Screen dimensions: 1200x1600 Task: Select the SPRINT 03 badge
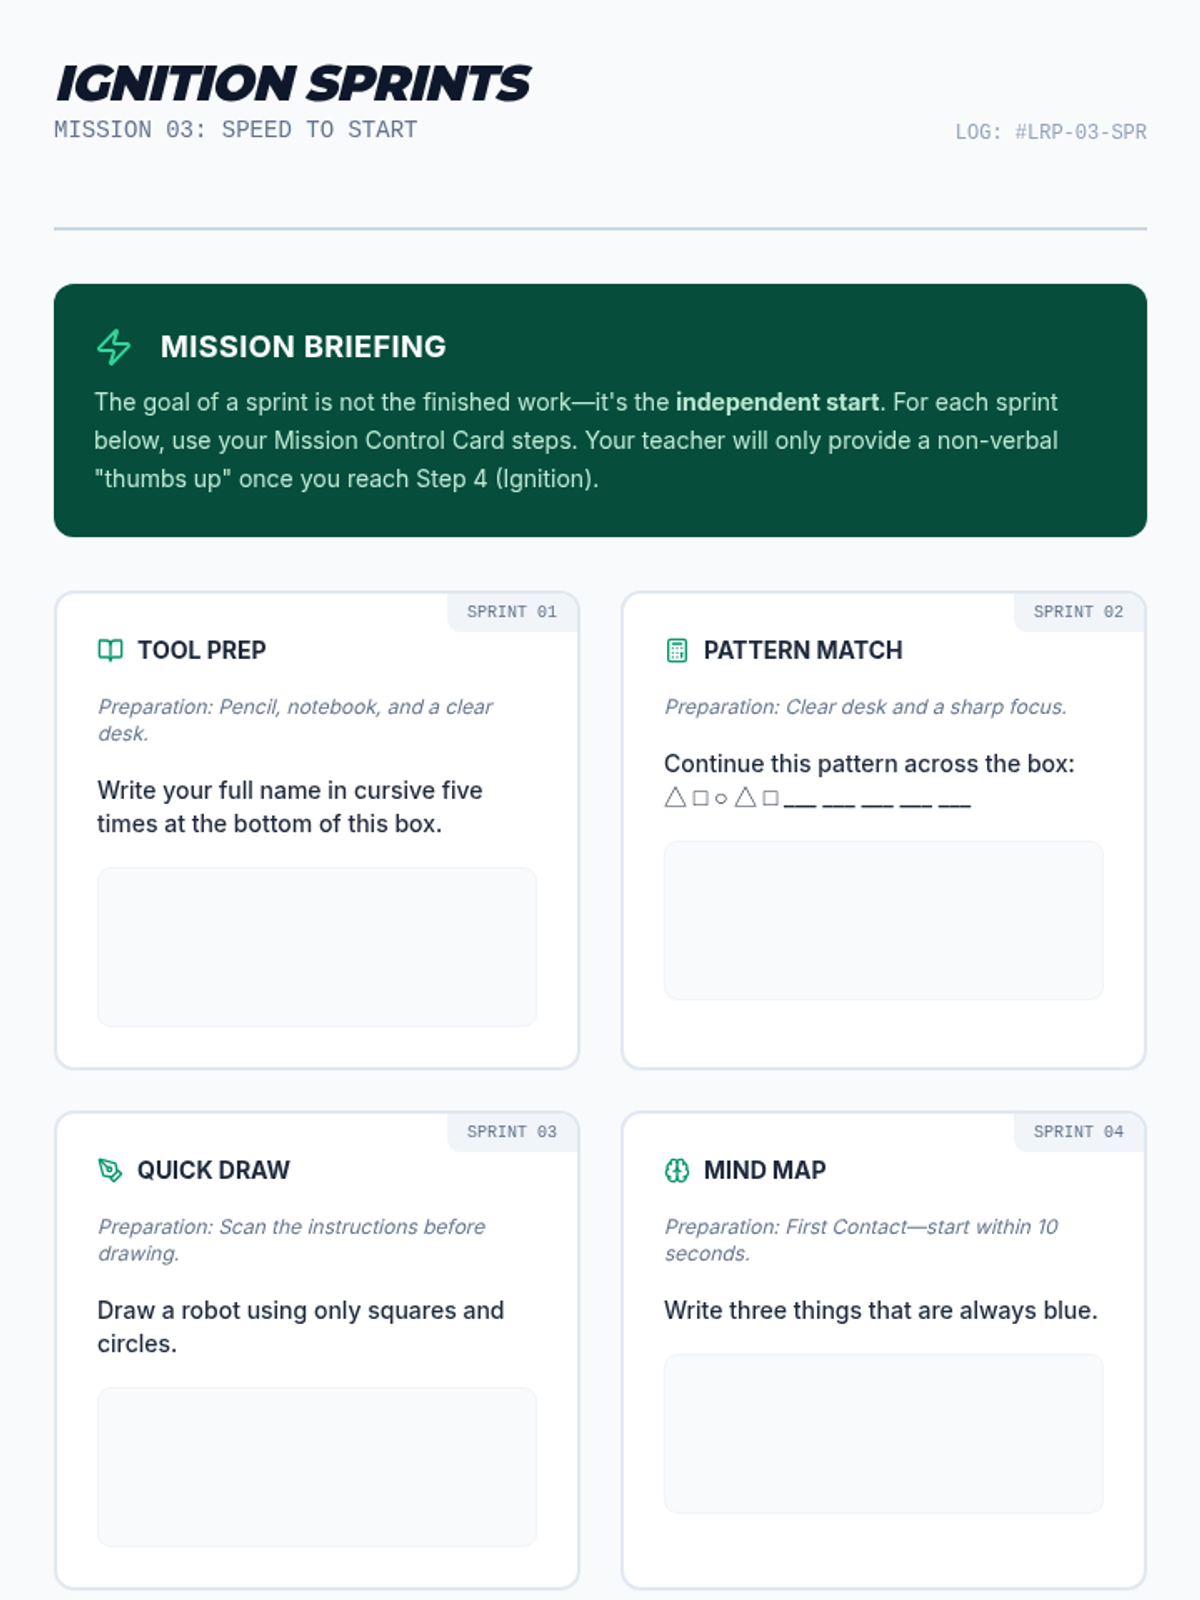click(512, 1132)
